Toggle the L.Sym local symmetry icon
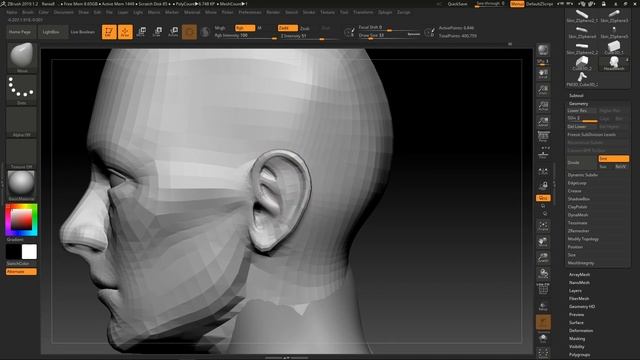 543,172
